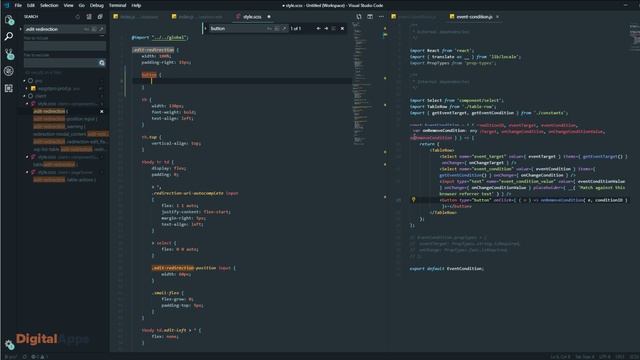Close the find widget
Image resolution: width=640 pixels, height=360 pixels.
point(342,29)
